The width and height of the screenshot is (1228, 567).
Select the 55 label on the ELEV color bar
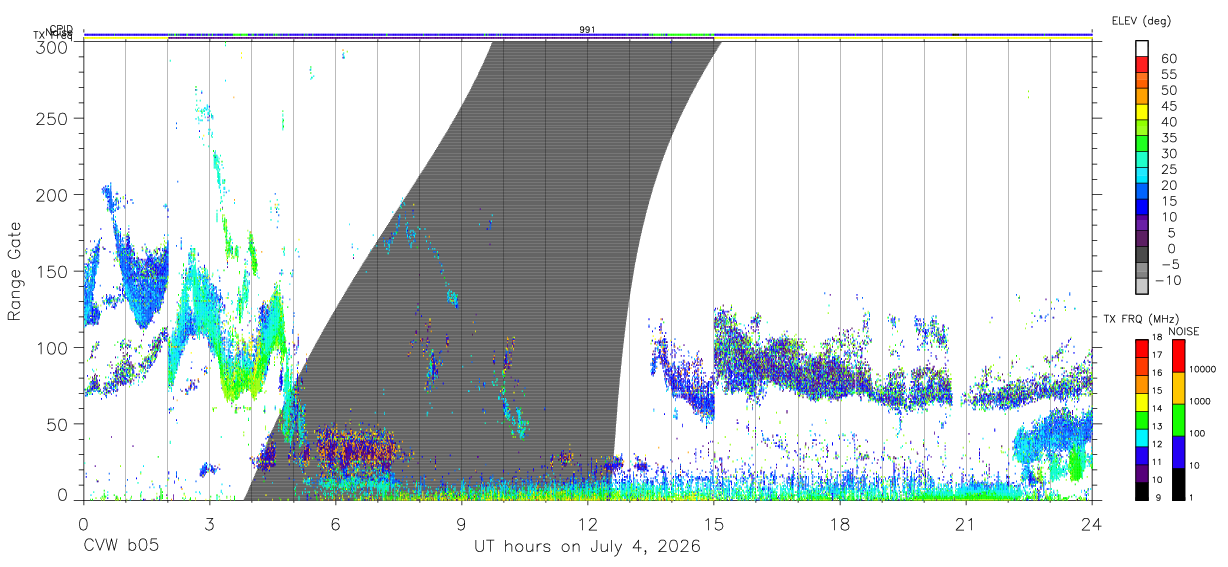[x=1169, y=75]
